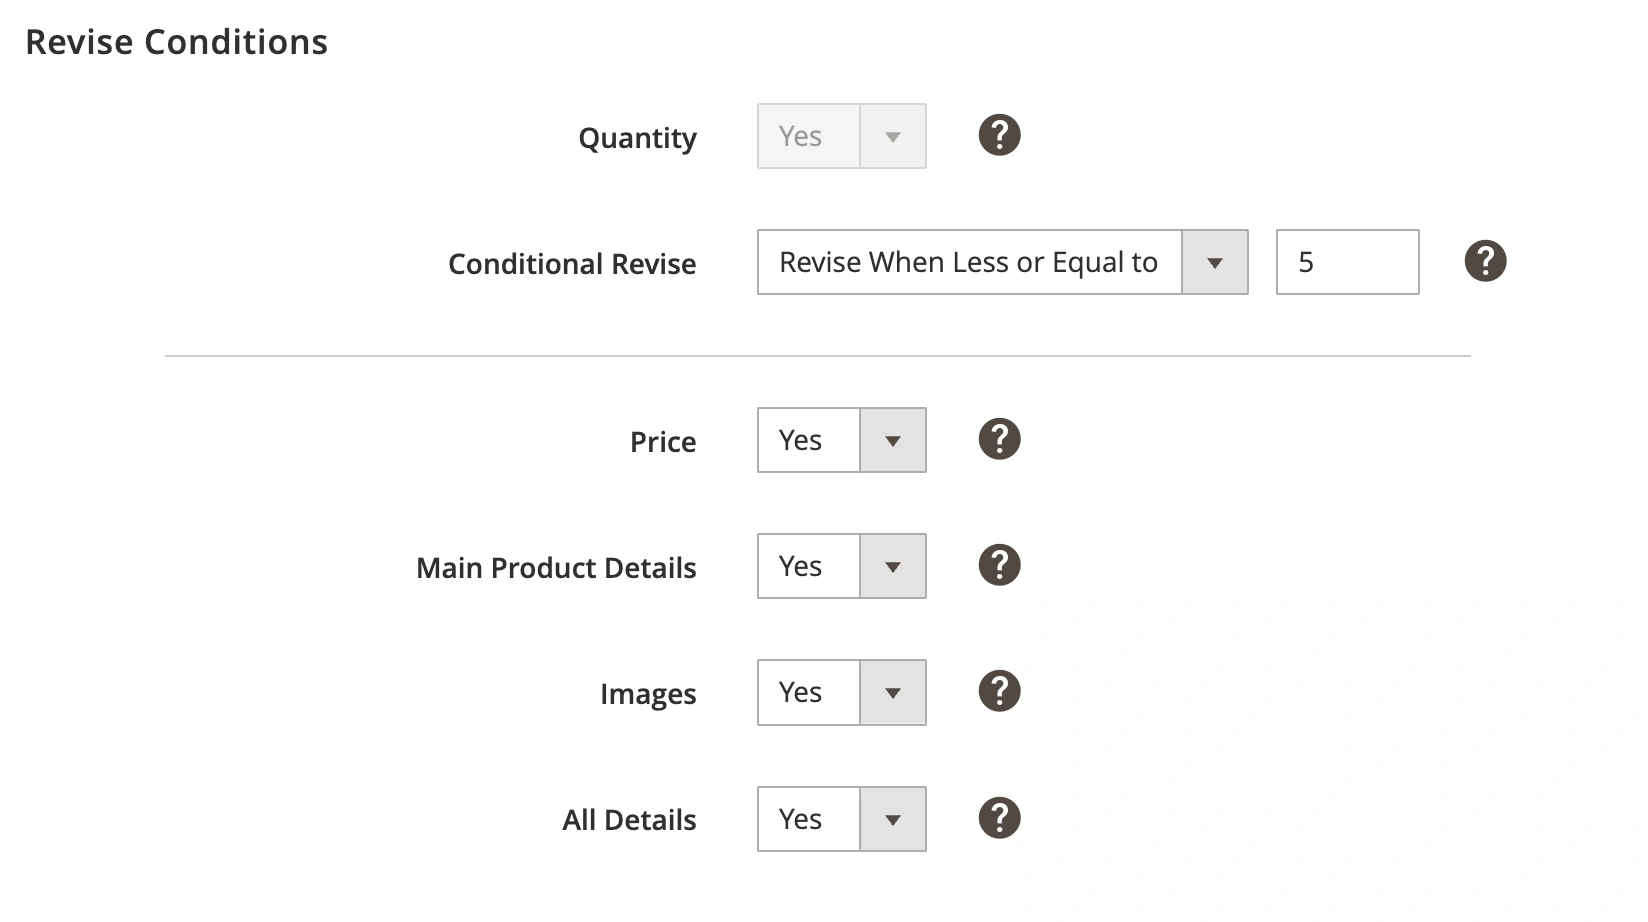Click the Quantity field label
The width and height of the screenshot is (1648, 922).
pos(637,138)
